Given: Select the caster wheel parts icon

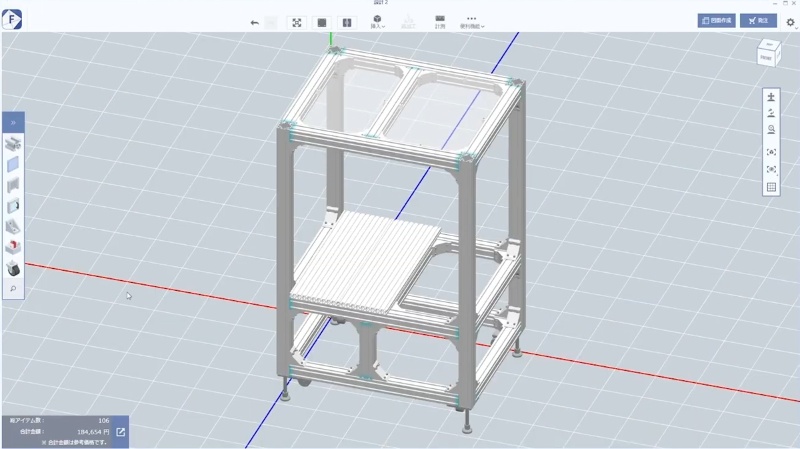Looking at the screenshot, I should point(14,267).
